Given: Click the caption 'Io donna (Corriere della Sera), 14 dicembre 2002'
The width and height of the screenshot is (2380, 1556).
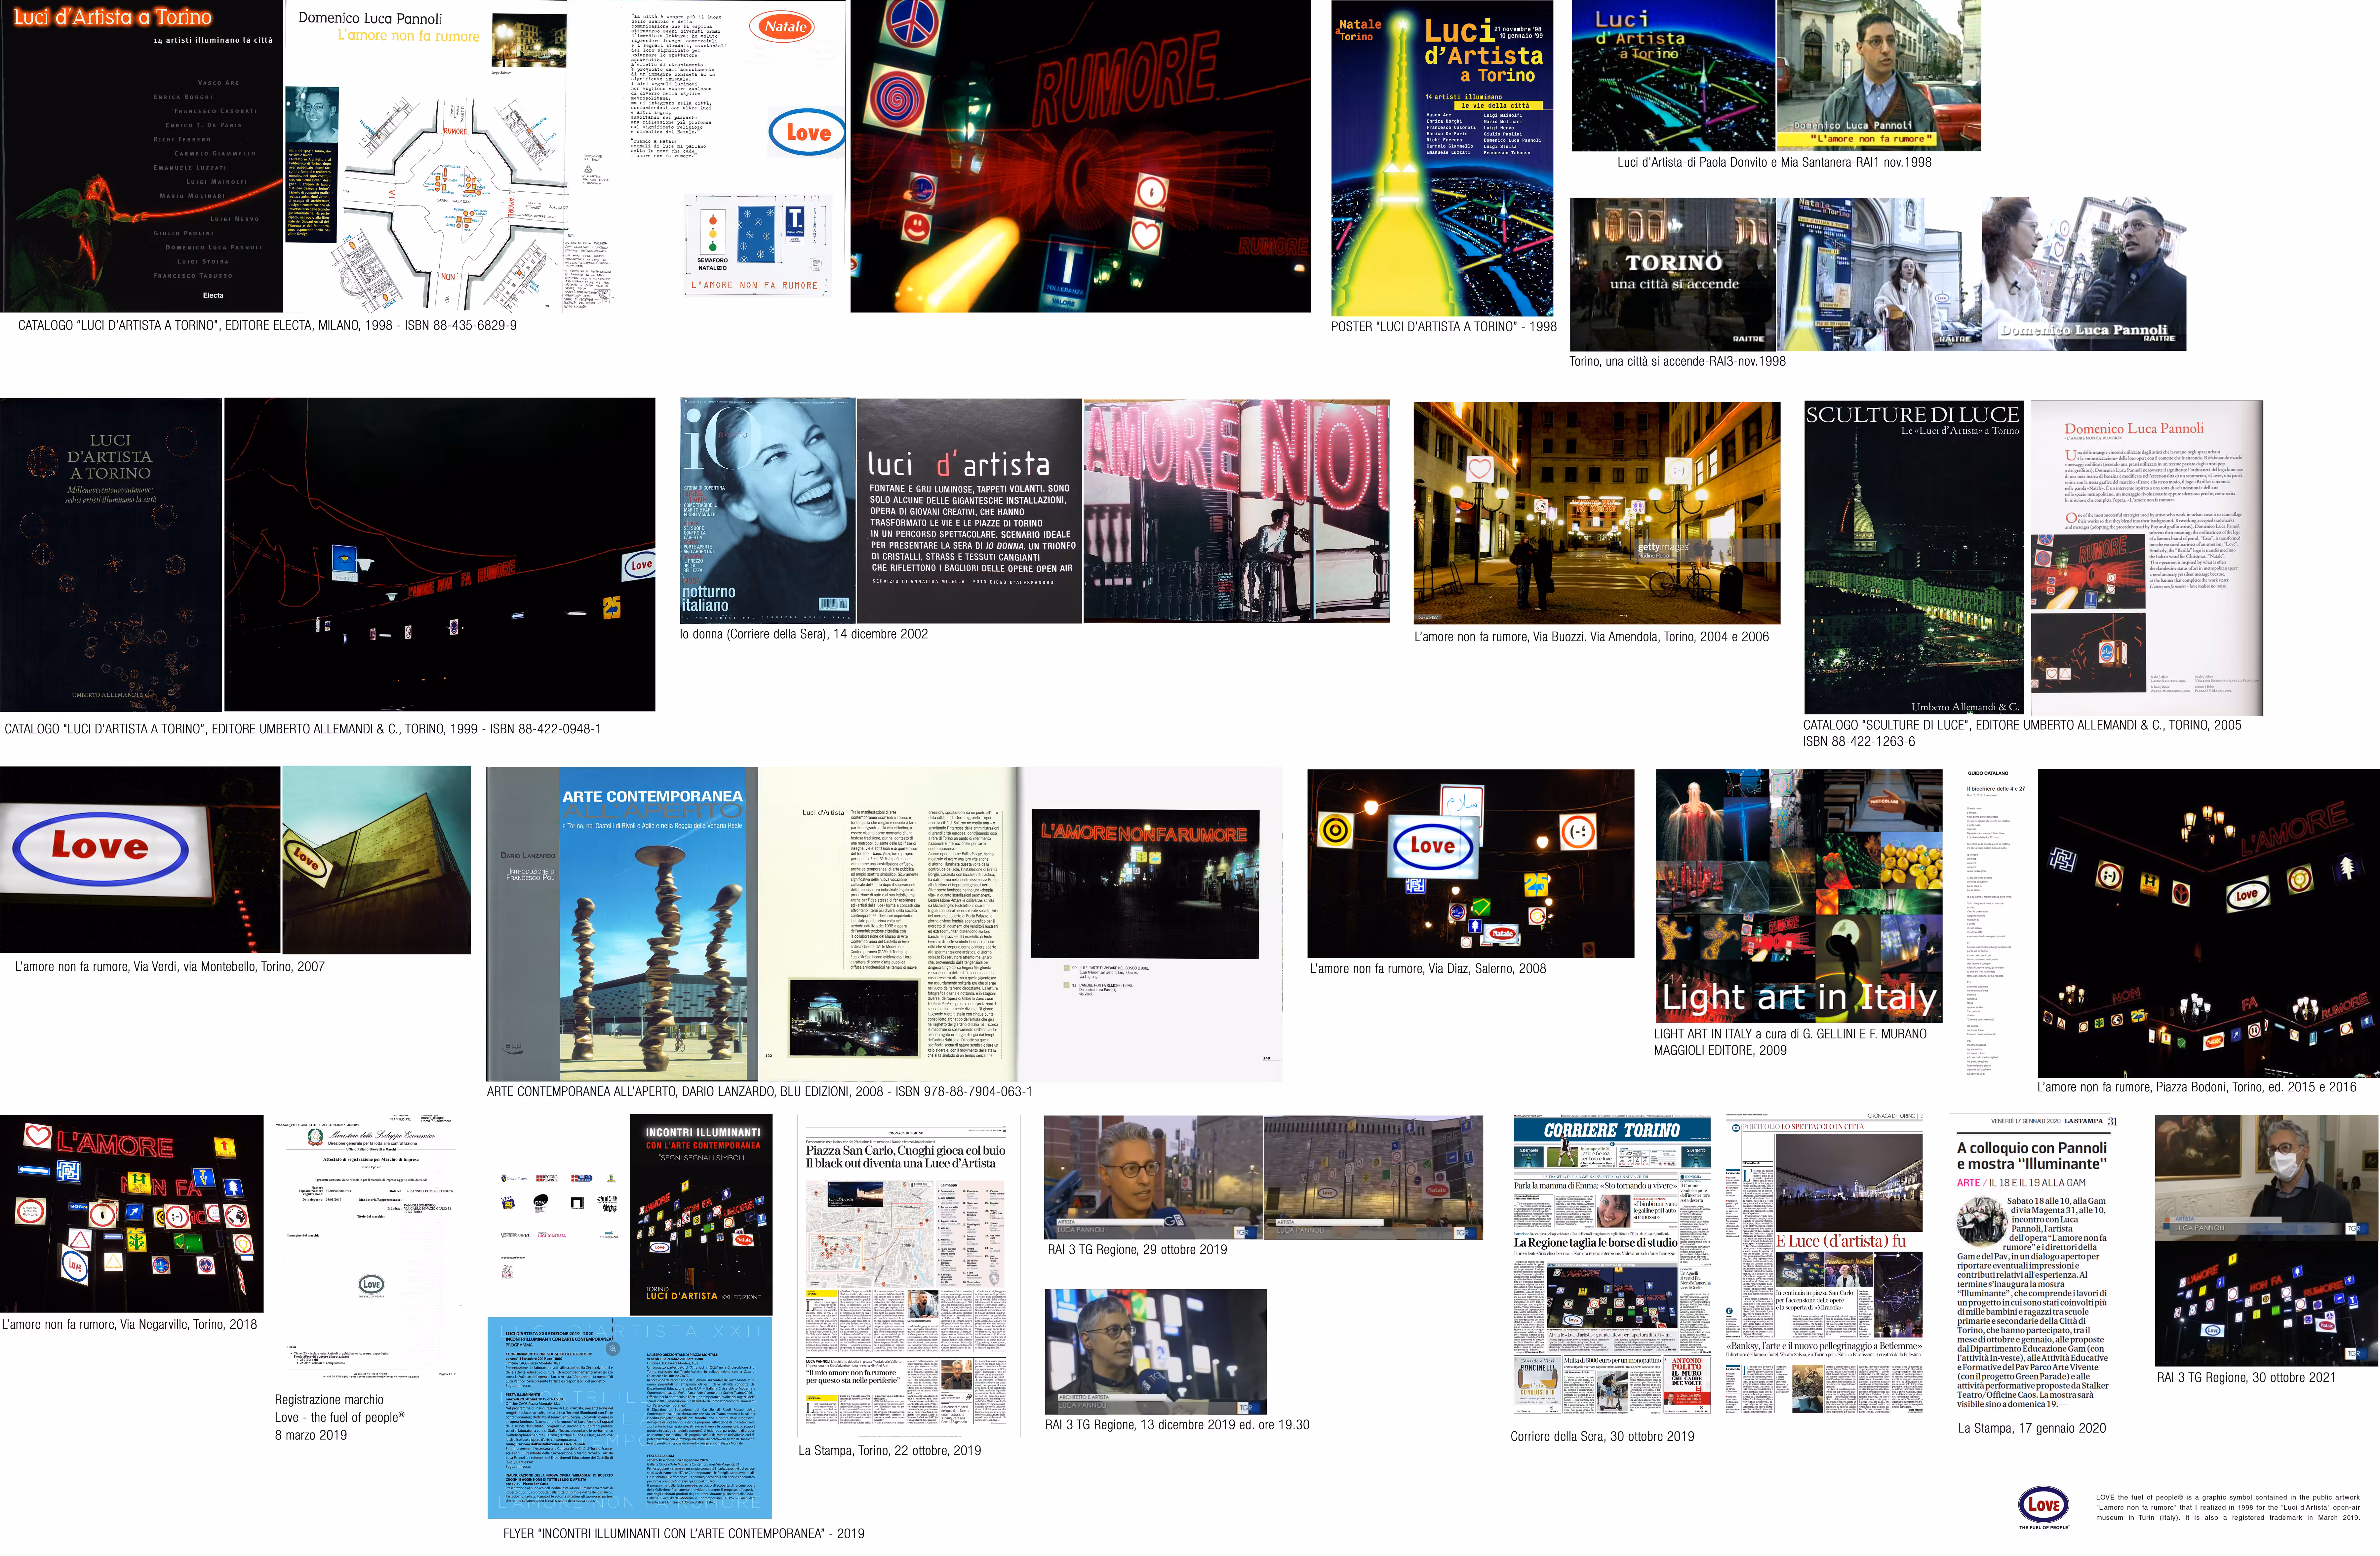Looking at the screenshot, I should [804, 634].
